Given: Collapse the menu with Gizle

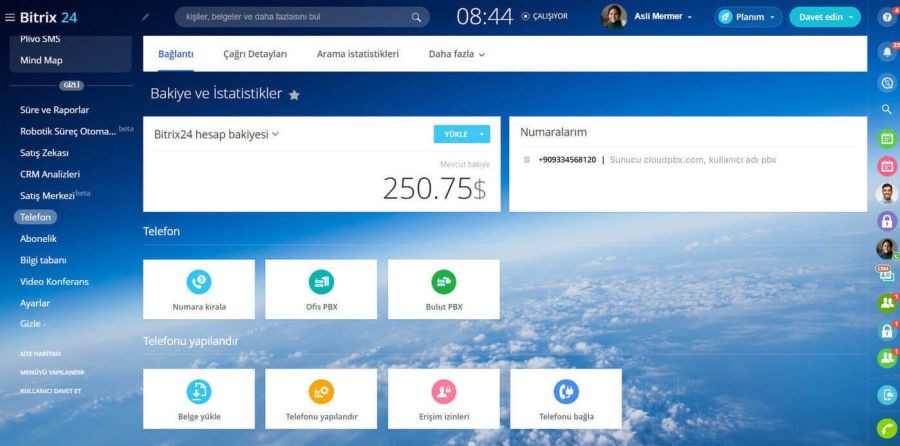Looking at the screenshot, I should point(33,324).
